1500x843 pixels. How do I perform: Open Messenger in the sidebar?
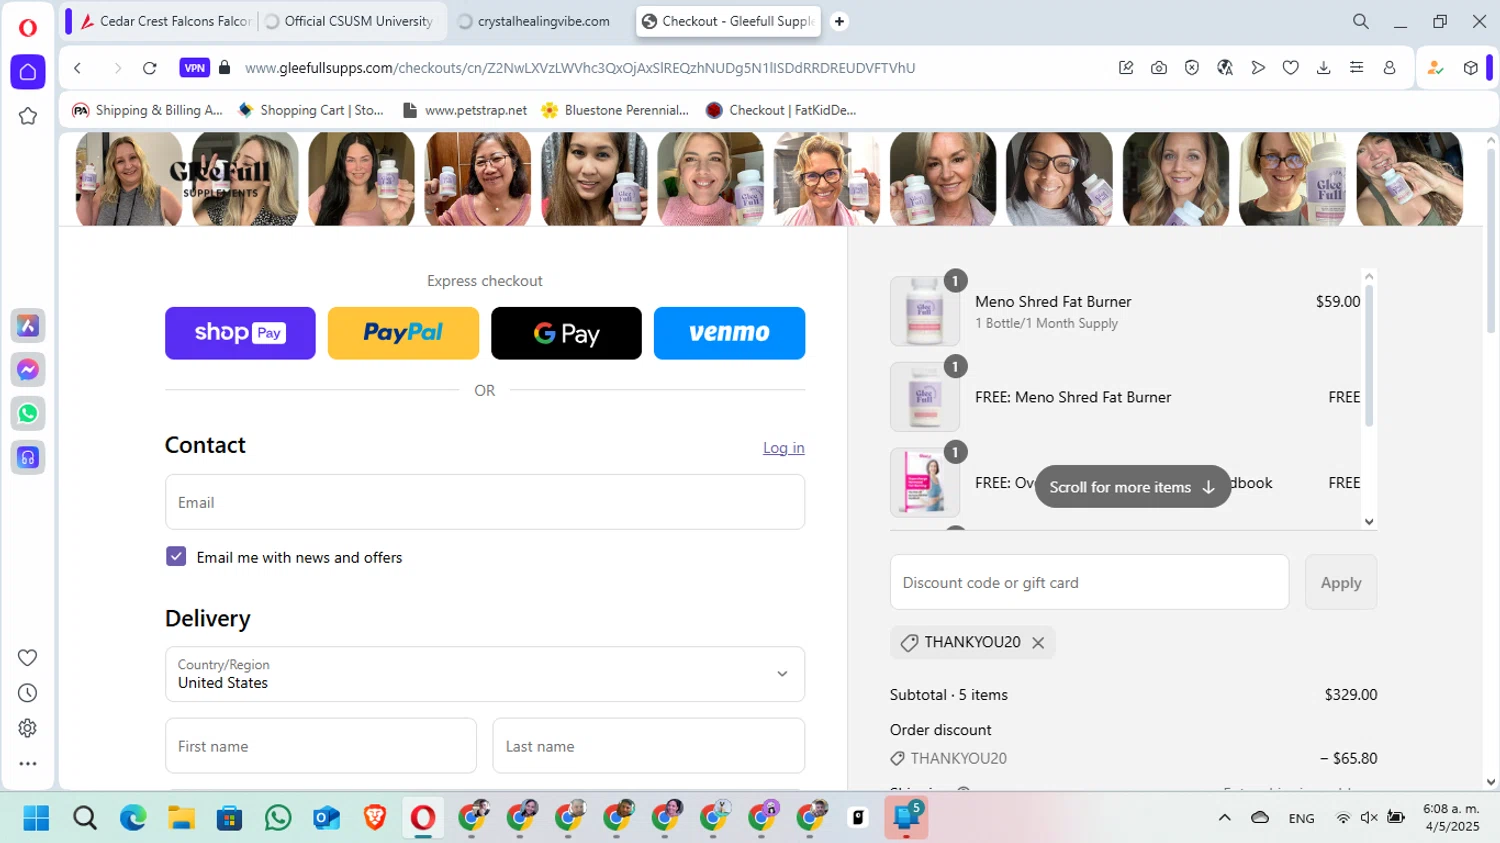click(x=28, y=369)
